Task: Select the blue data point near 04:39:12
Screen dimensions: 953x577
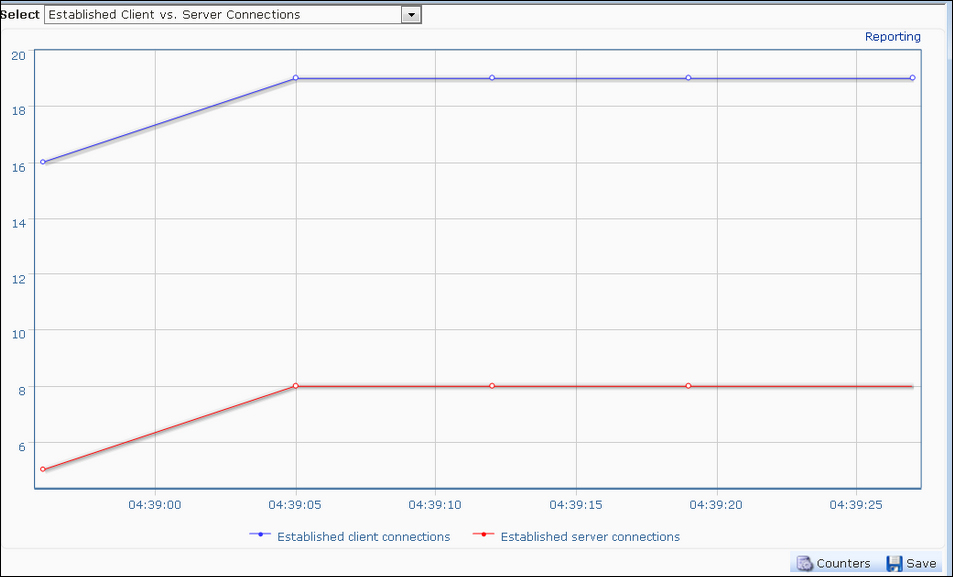Action: coord(492,78)
